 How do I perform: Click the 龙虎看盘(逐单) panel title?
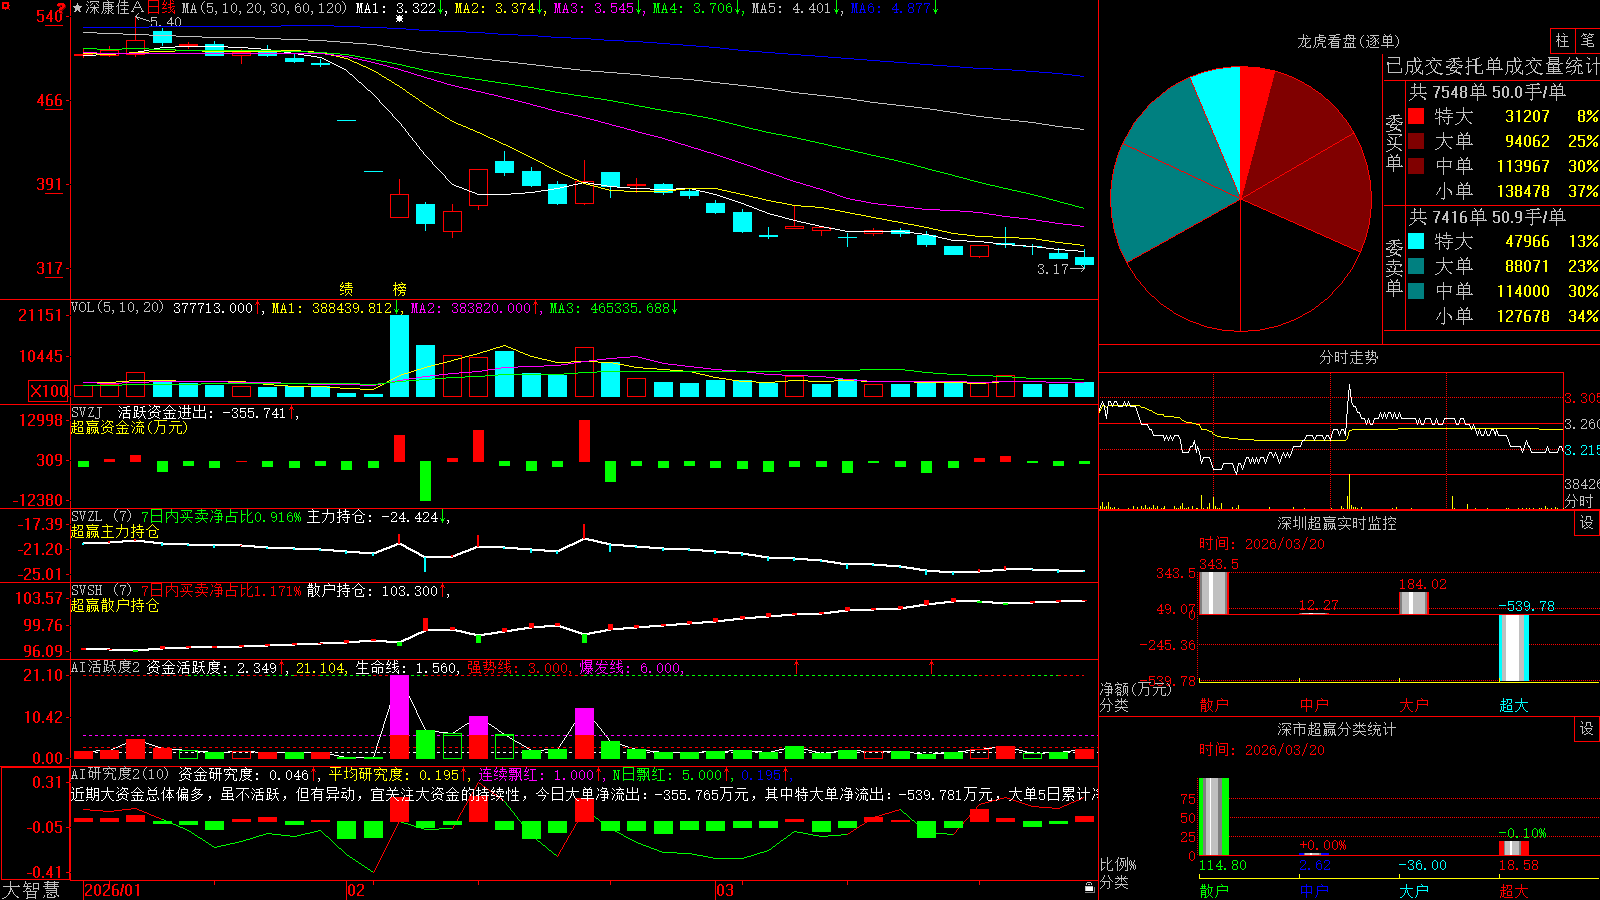point(1348,41)
